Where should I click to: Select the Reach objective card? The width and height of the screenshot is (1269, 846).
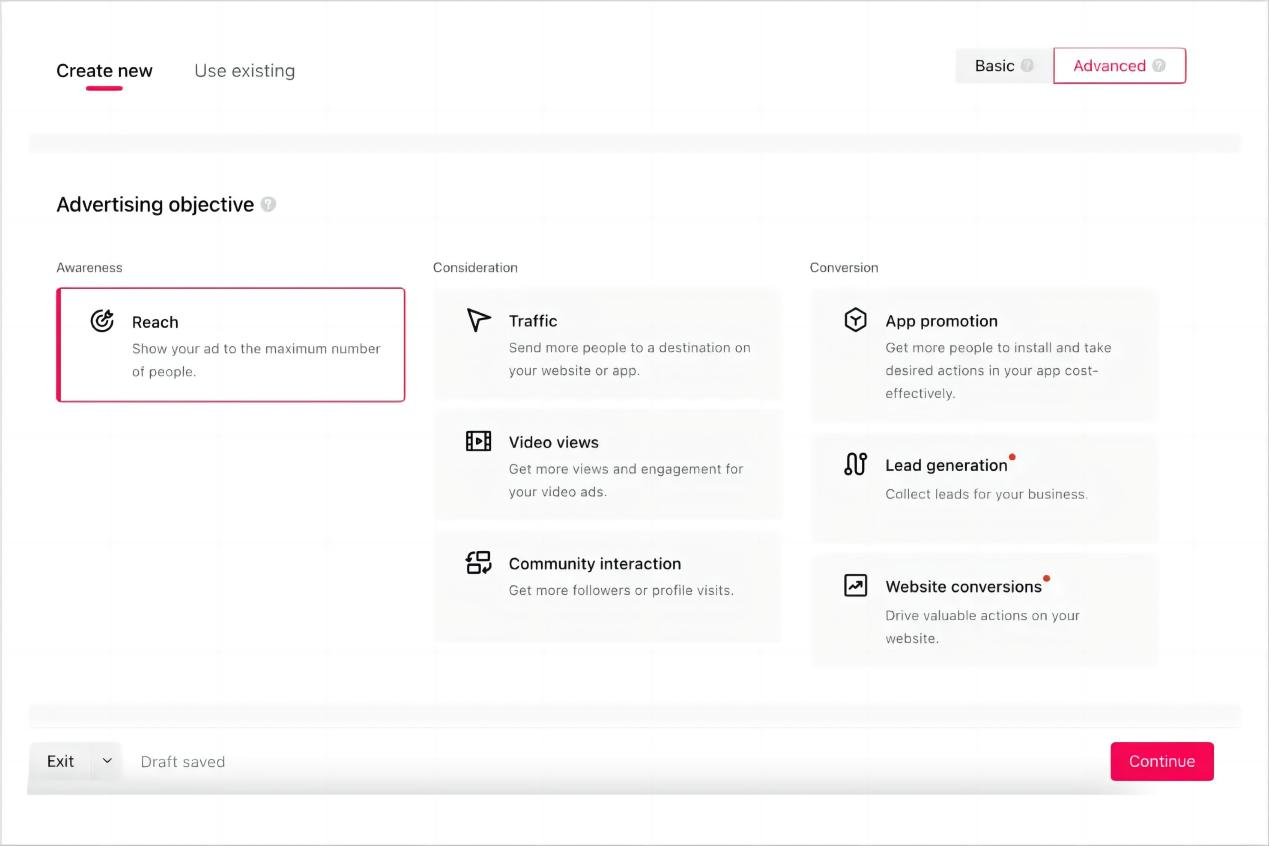click(x=231, y=345)
